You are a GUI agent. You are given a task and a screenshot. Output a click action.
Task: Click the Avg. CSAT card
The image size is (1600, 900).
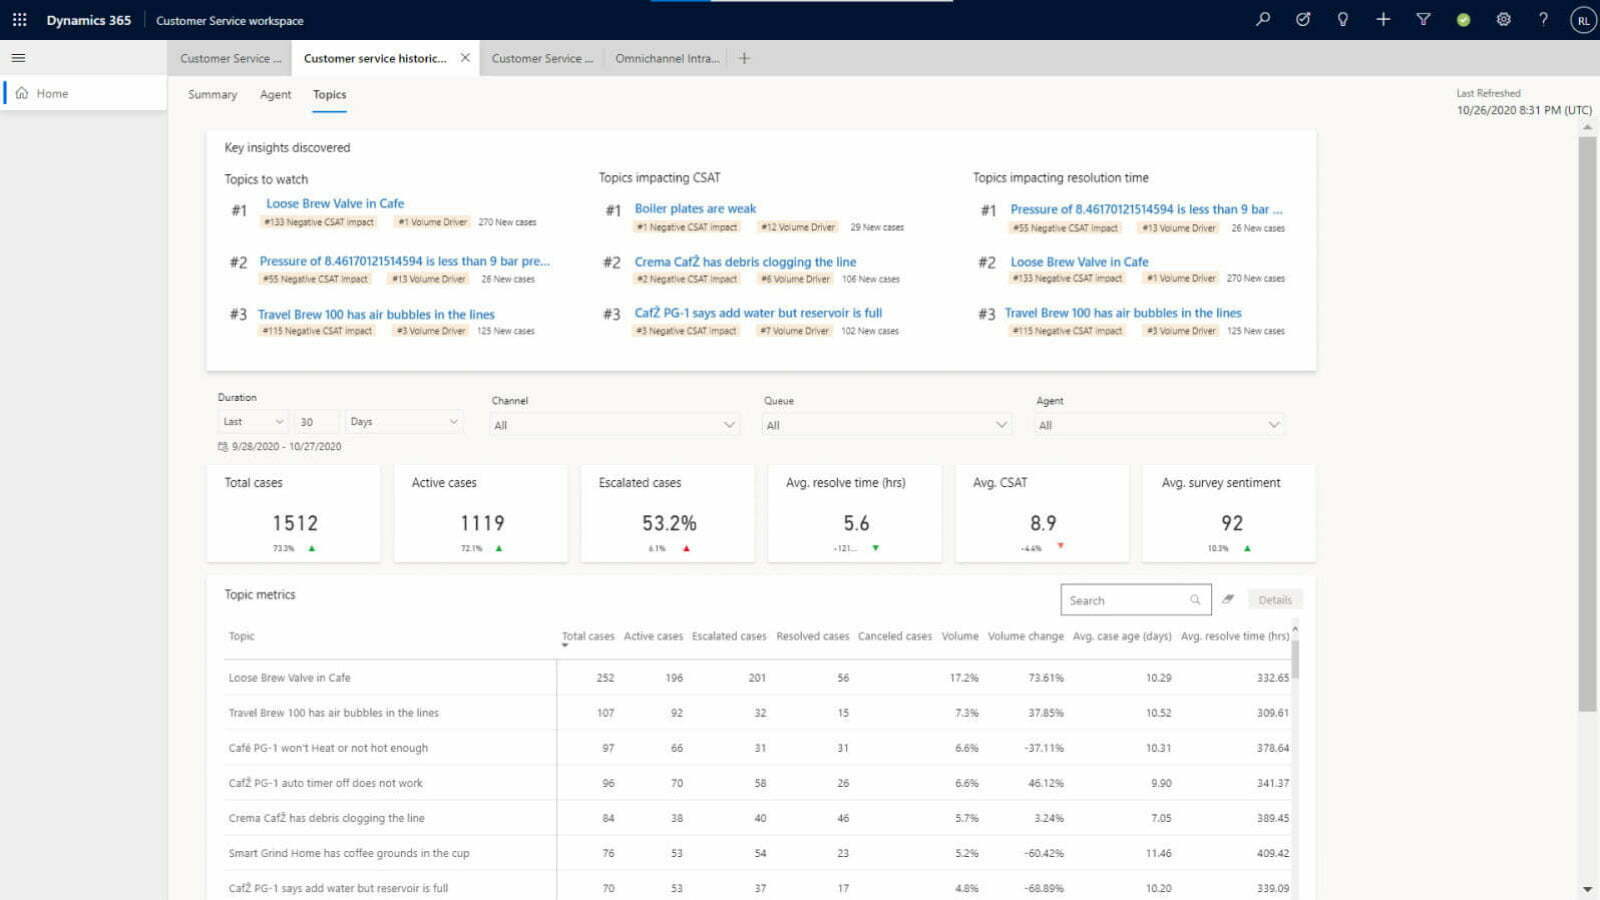(1042, 513)
